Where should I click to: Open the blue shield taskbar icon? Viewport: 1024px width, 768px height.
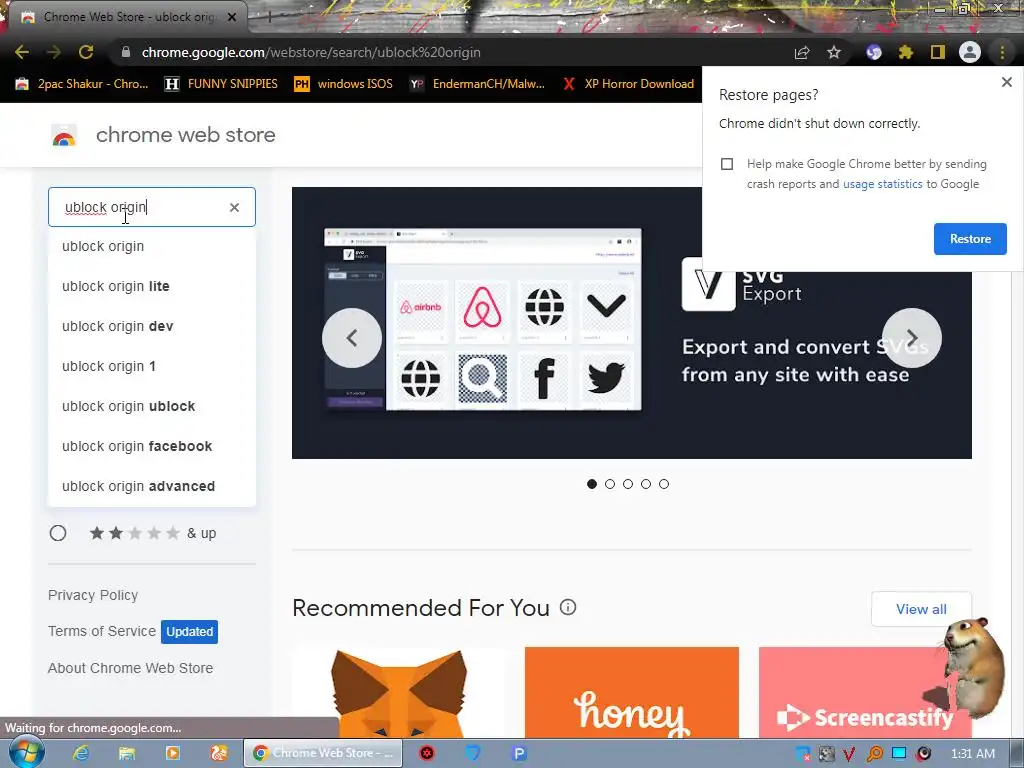coord(473,753)
